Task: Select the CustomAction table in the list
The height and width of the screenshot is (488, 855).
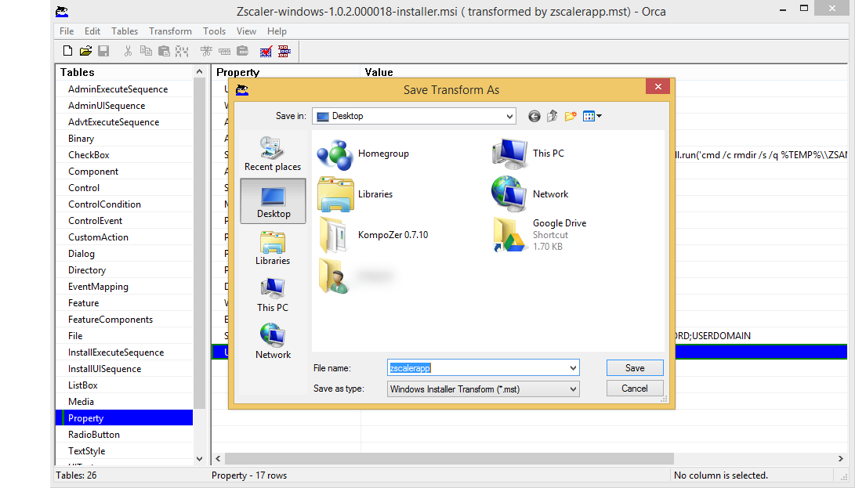Action: [98, 237]
